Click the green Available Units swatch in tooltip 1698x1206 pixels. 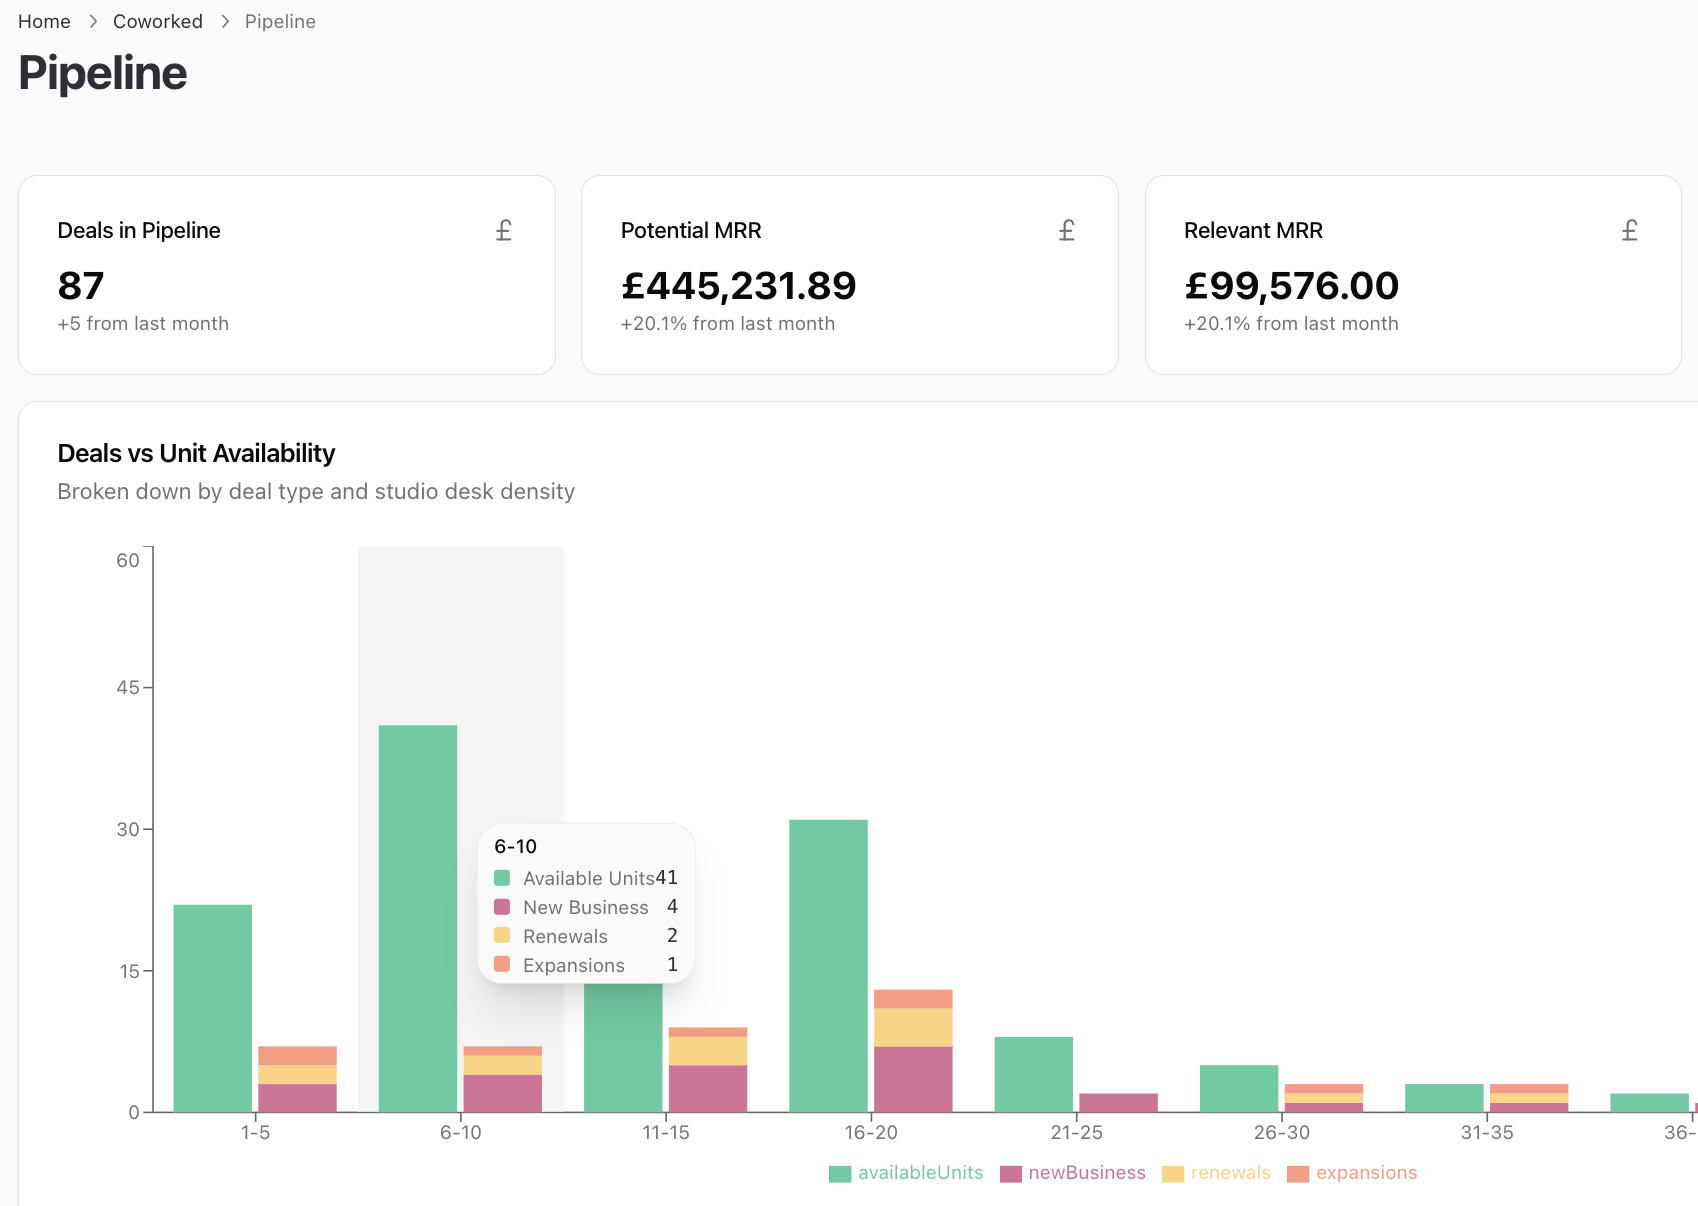pyautogui.click(x=503, y=877)
